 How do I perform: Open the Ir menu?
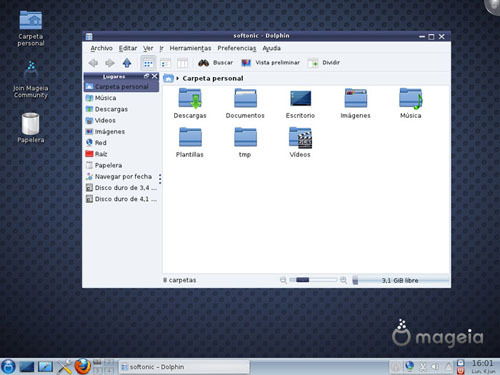click(x=161, y=48)
